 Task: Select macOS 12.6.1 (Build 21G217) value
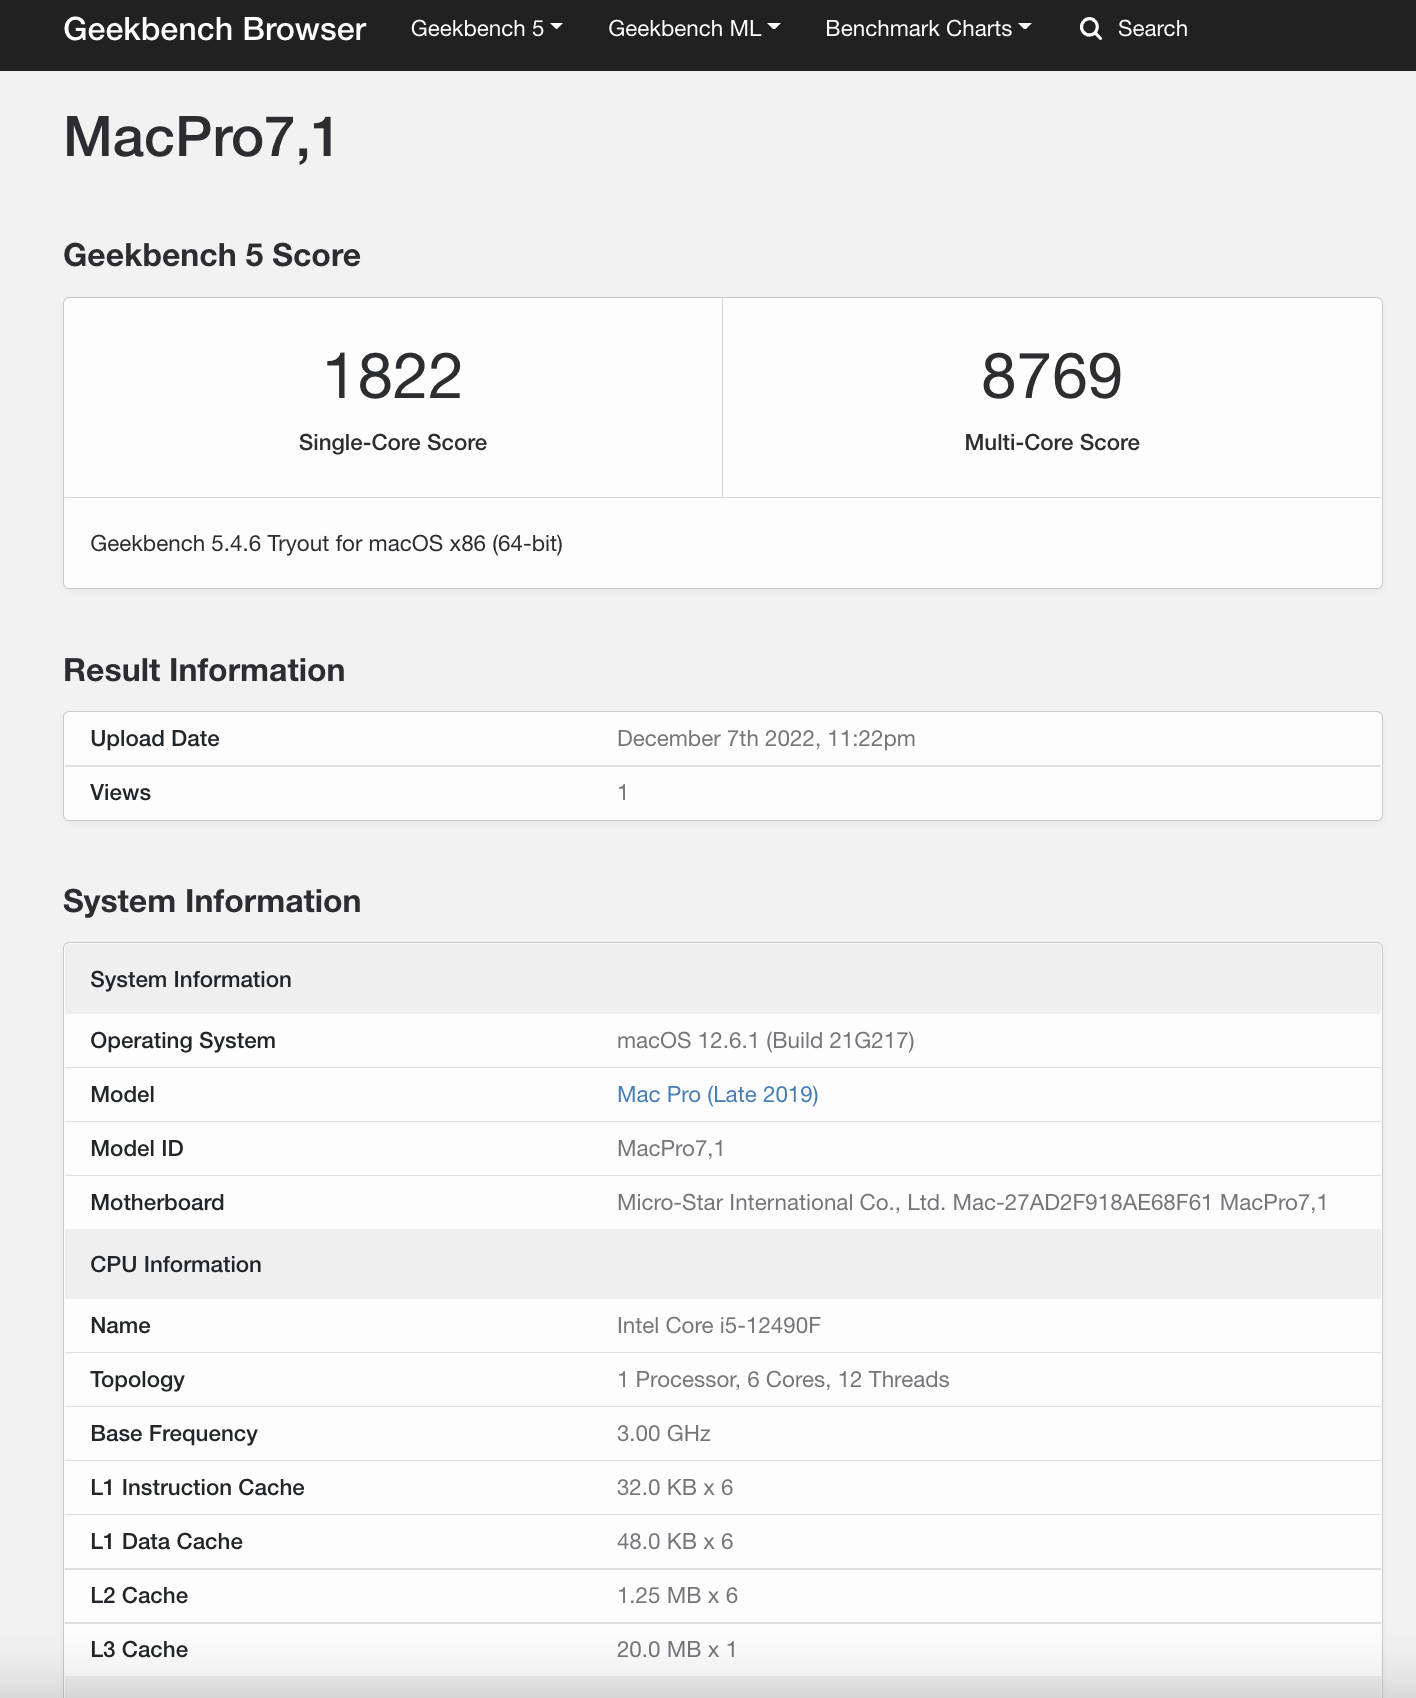click(x=765, y=1040)
